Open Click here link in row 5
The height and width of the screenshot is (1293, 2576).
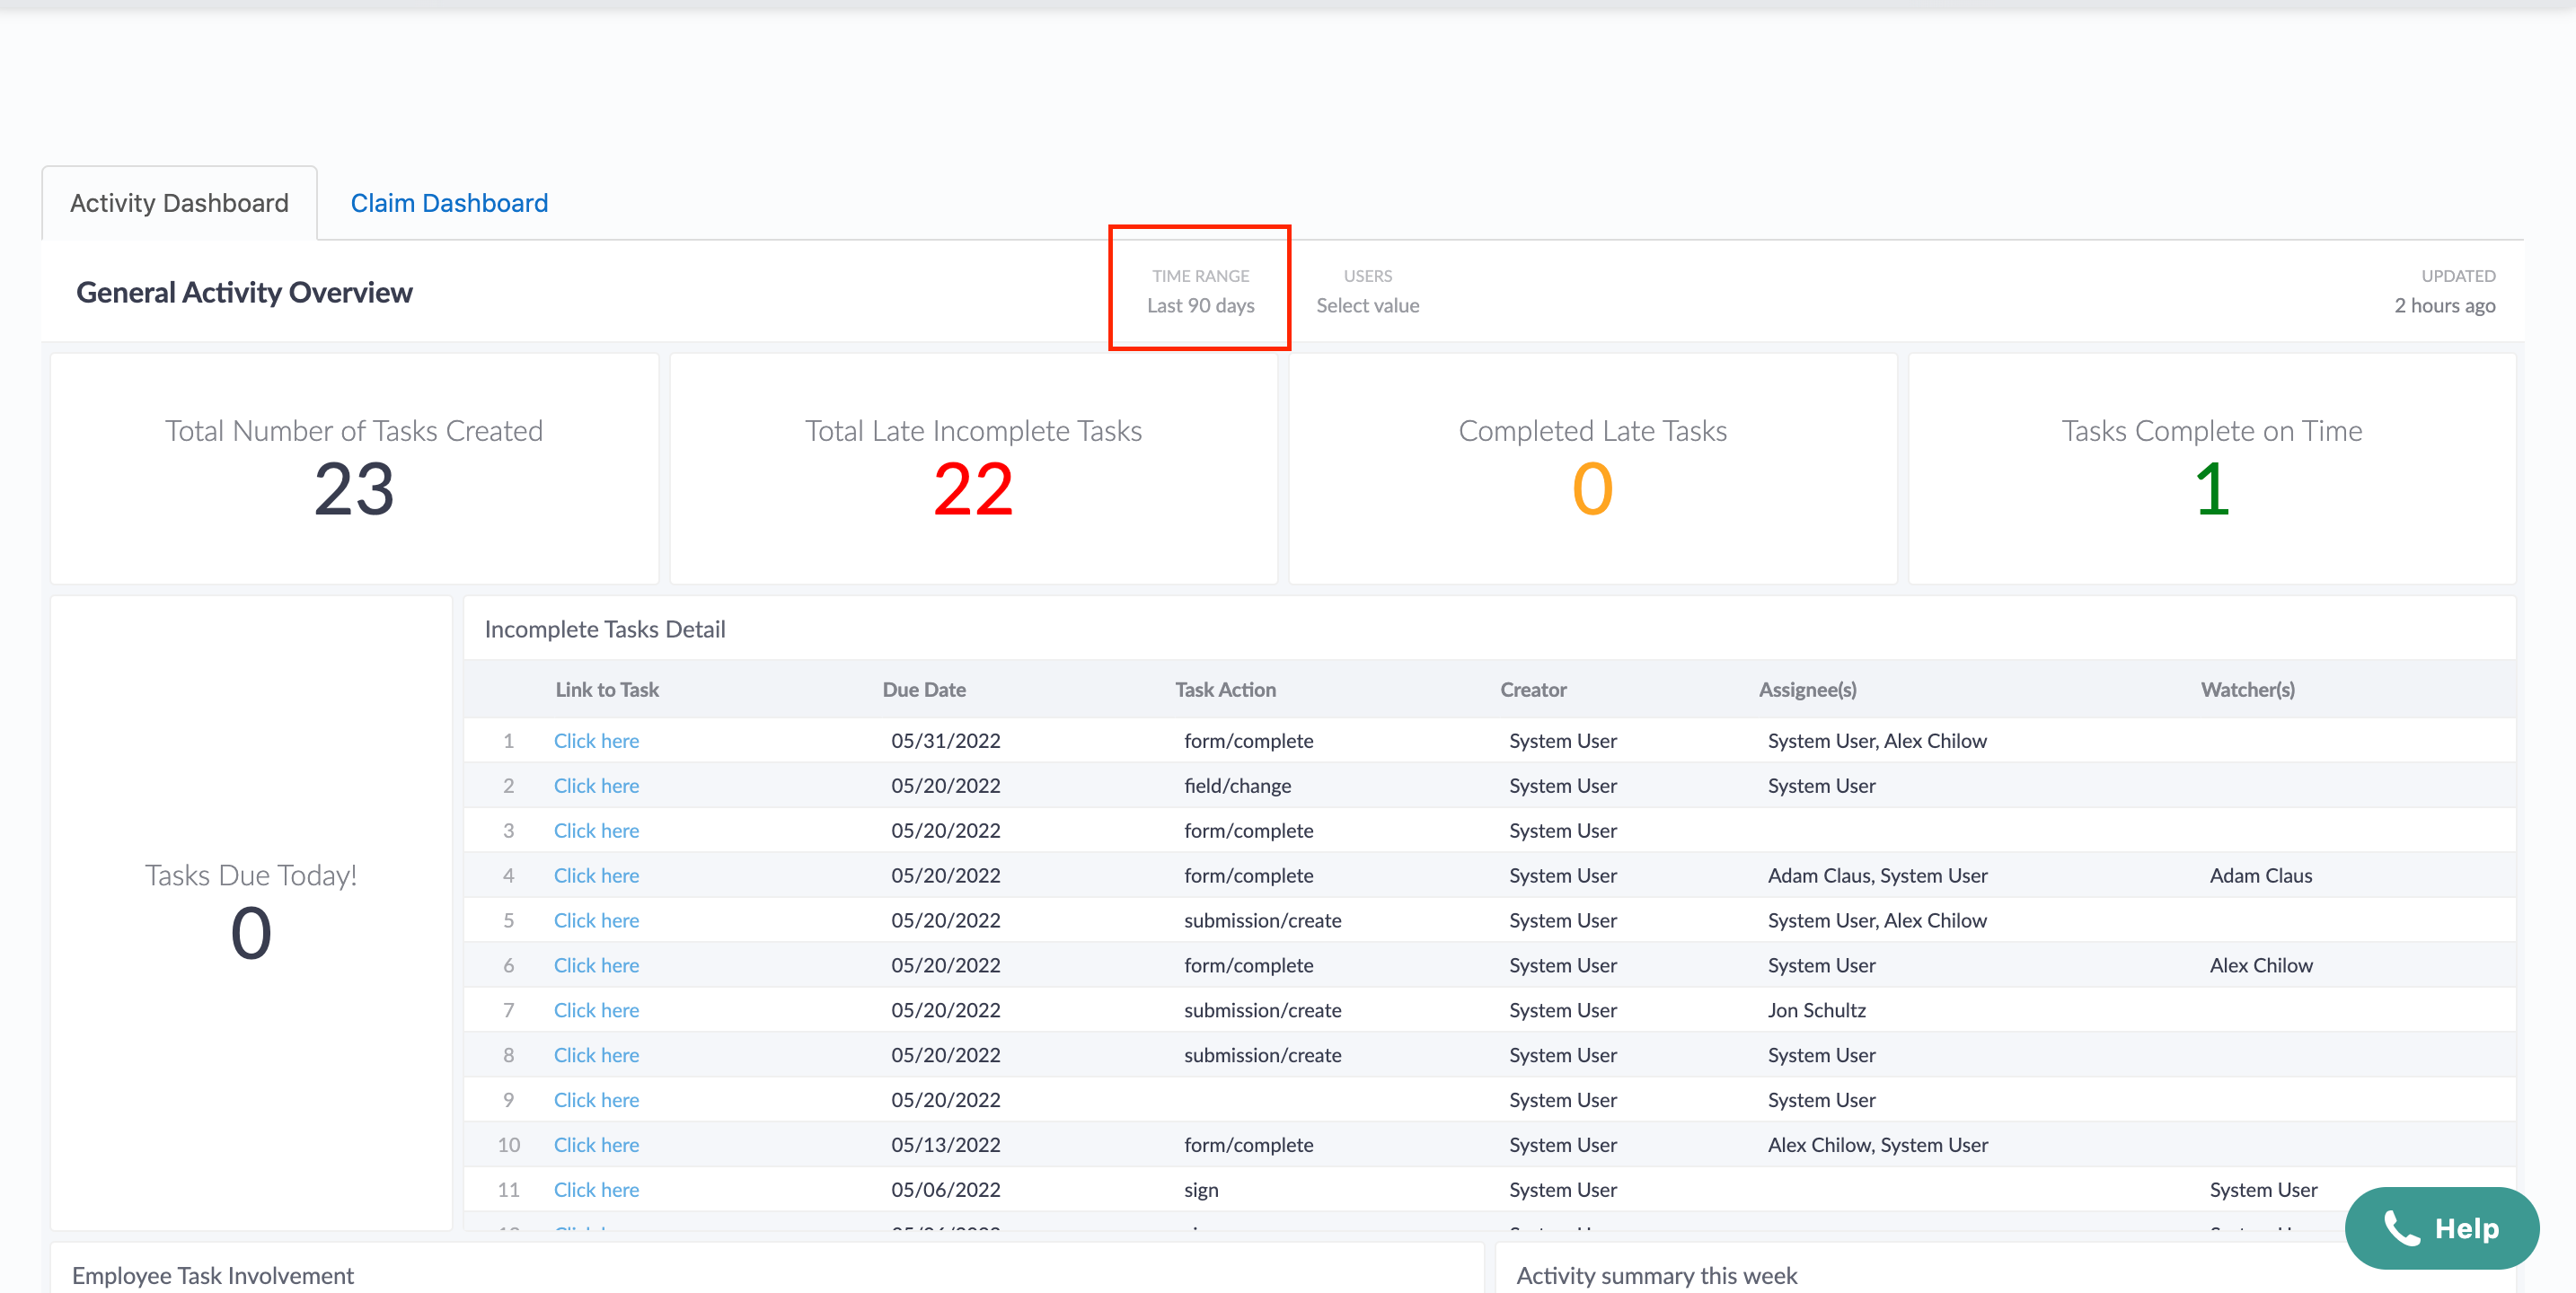point(596,921)
